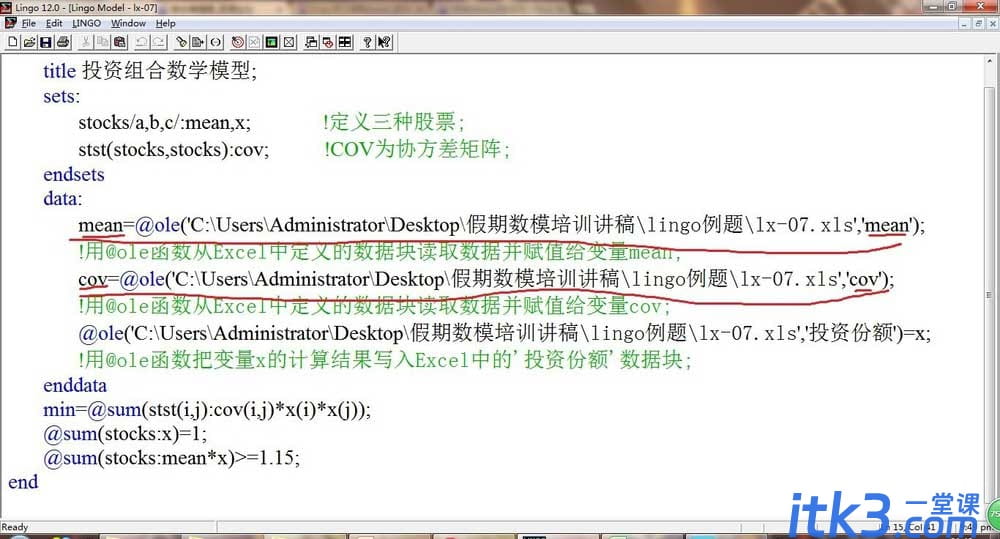1000x539 pixels.
Task: Open a model file via Open icon
Action: pyautogui.click(x=29, y=42)
